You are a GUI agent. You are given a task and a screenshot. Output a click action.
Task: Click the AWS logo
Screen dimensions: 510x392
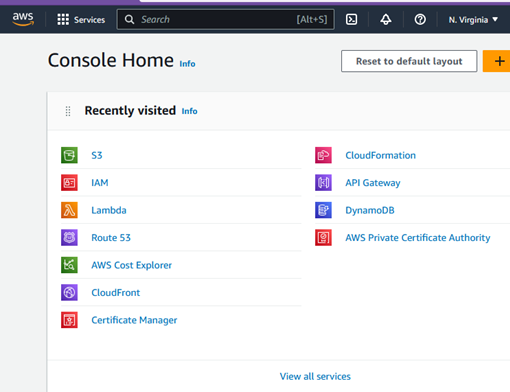(x=23, y=19)
